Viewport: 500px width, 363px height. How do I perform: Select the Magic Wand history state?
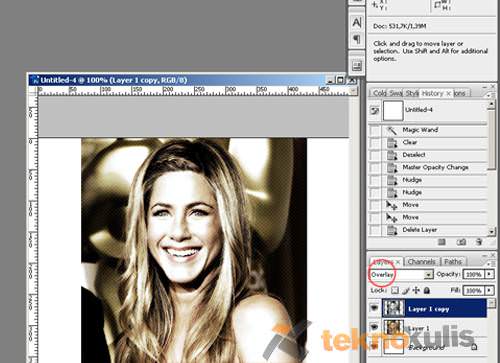tap(435, 130)
